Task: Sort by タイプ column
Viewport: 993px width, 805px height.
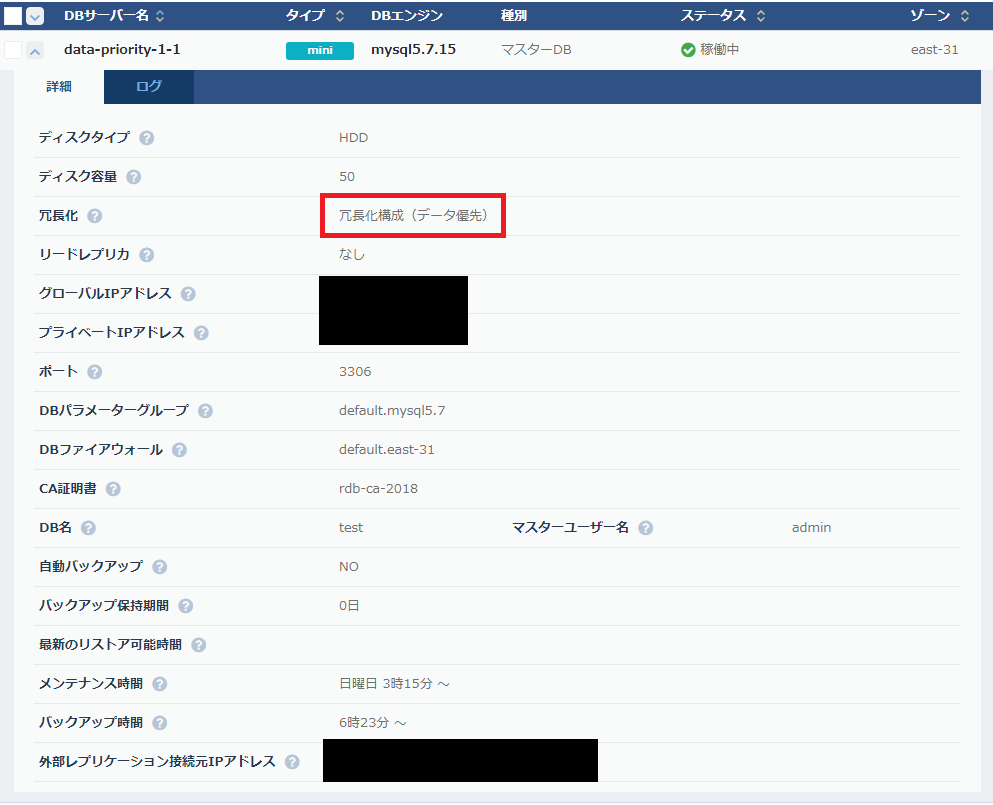Action: tap(339, 16)
